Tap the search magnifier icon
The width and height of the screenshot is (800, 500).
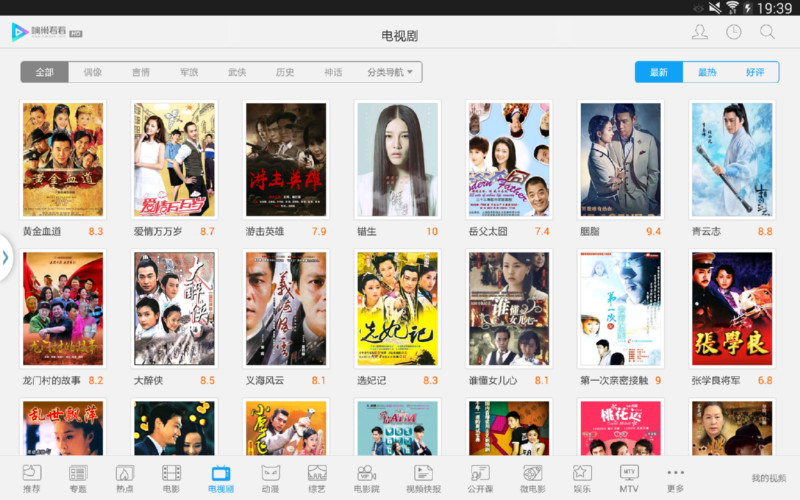click(767, 32)
